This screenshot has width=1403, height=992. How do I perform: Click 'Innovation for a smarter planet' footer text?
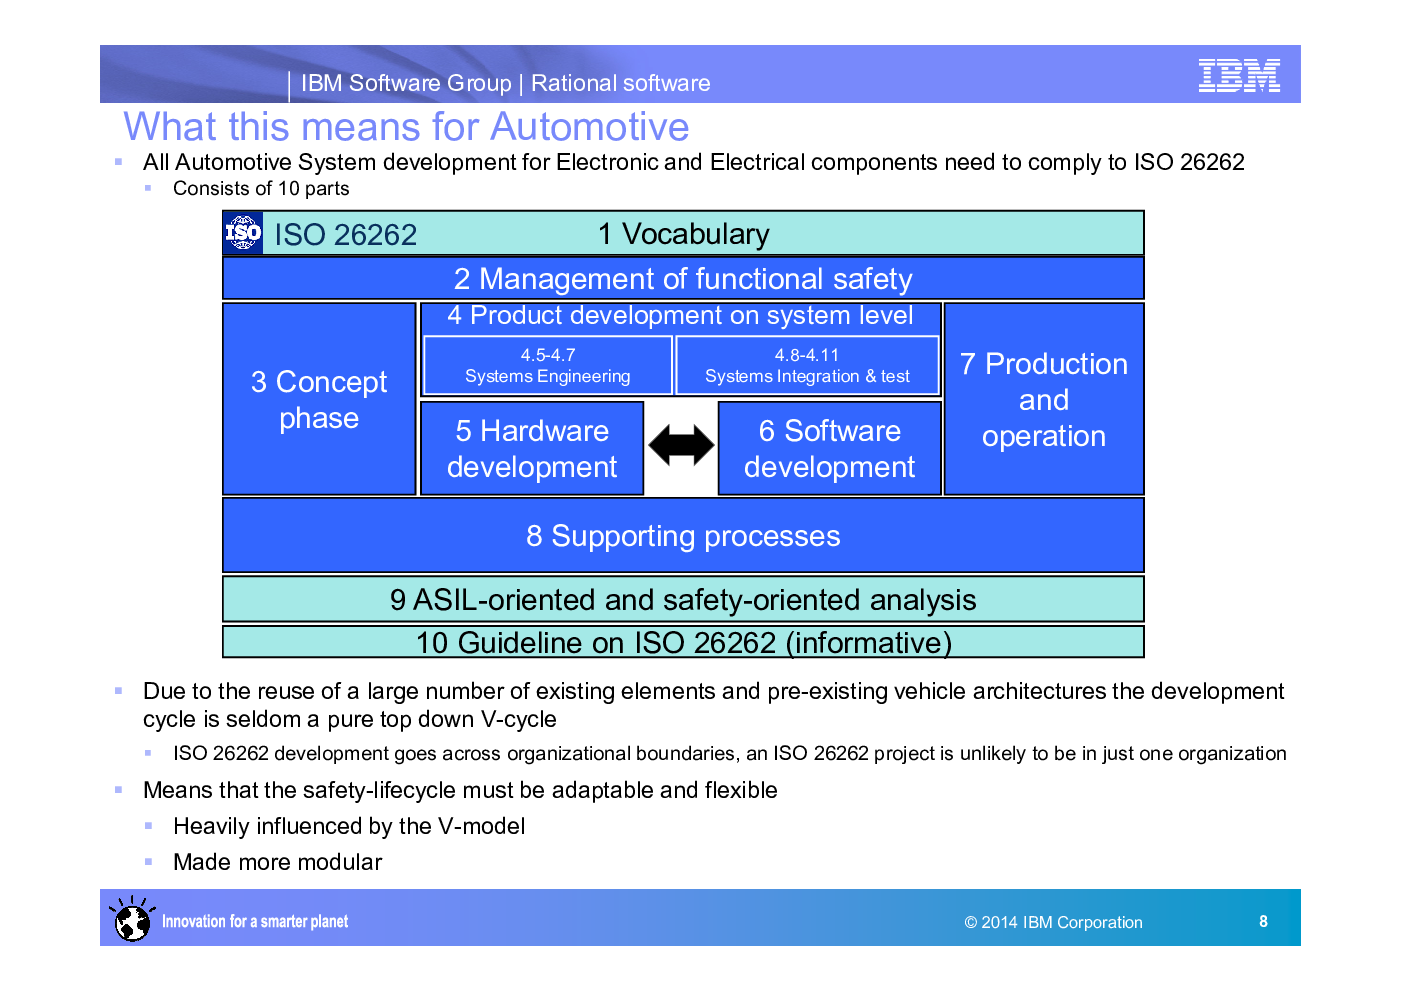coord(255,921)
